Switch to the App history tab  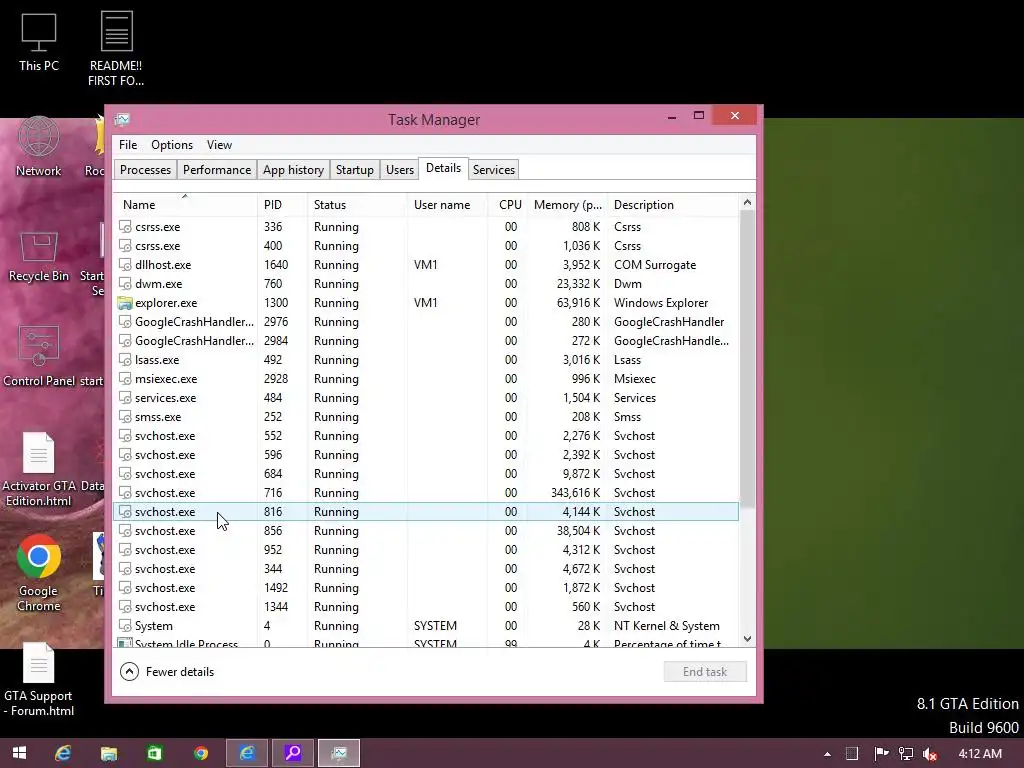point(293,170)
